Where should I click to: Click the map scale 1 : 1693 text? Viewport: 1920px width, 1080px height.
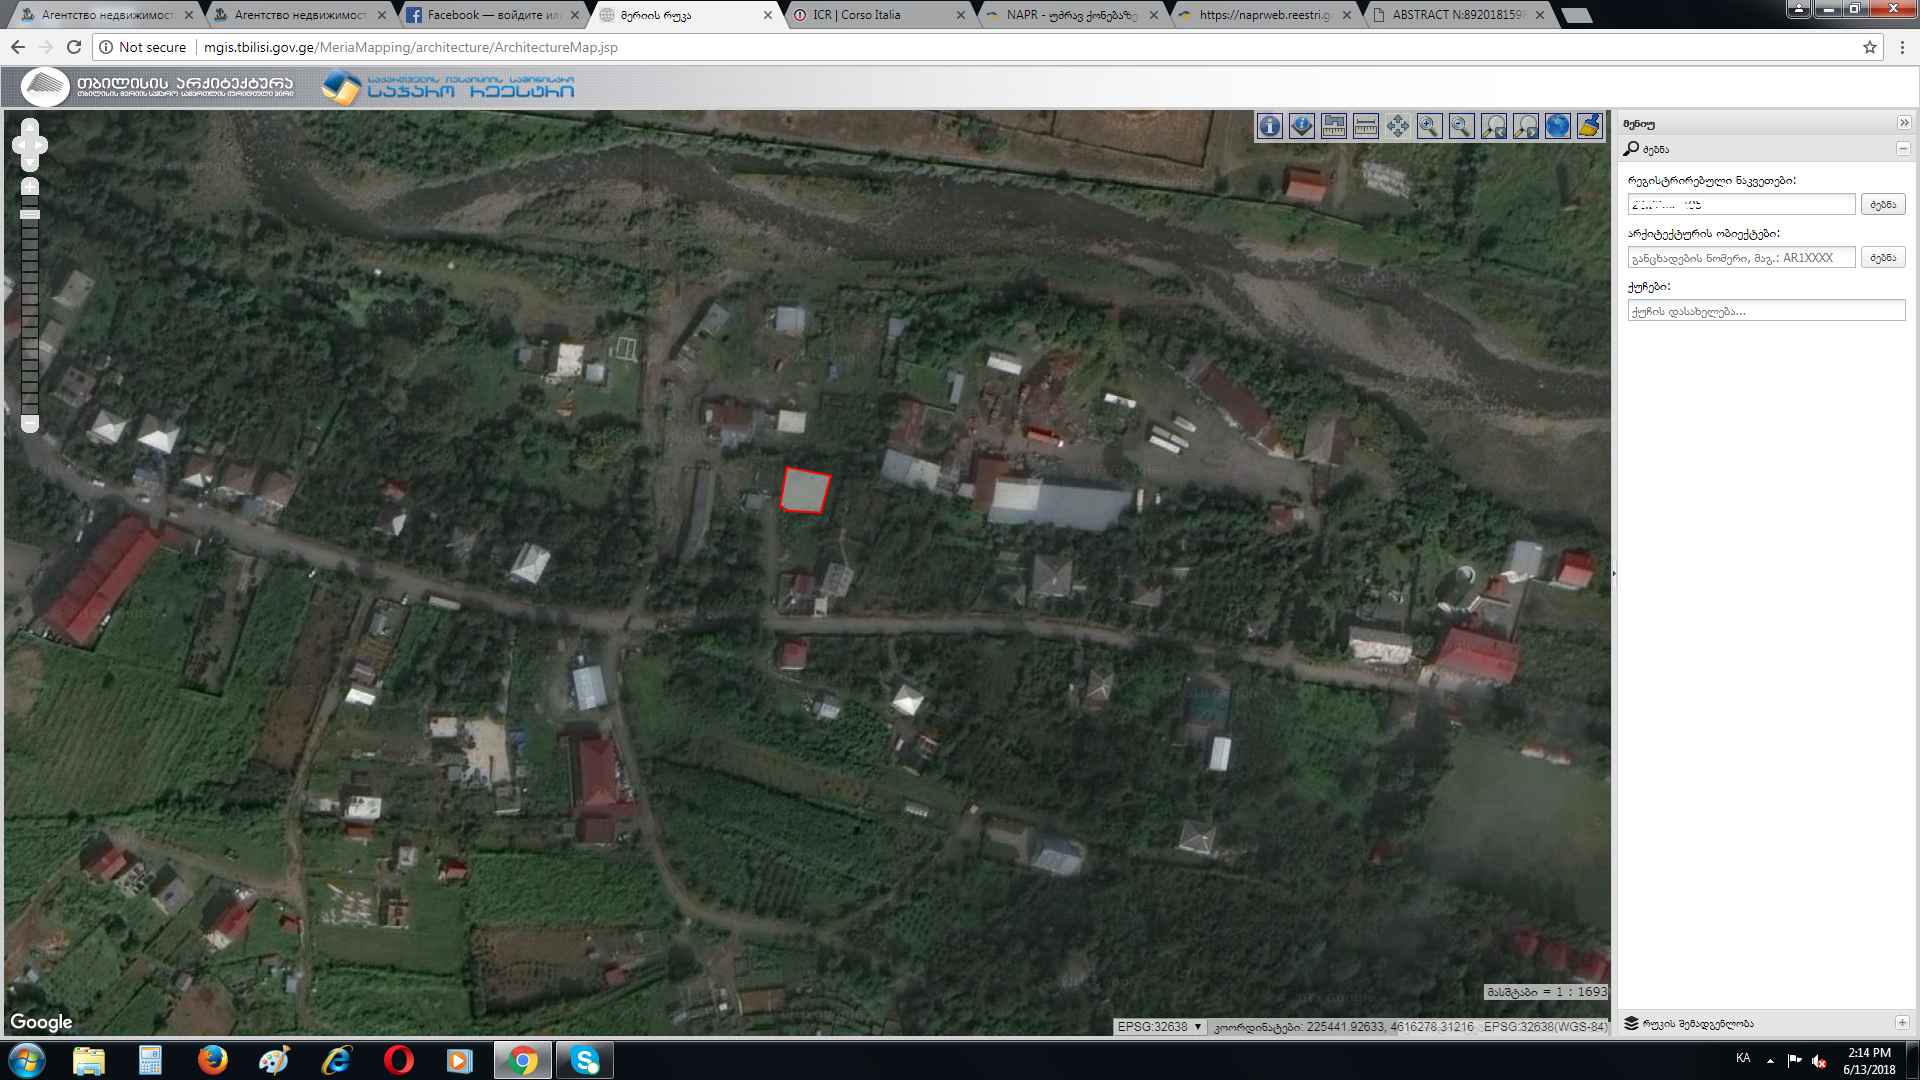(x=1547, y=992)
